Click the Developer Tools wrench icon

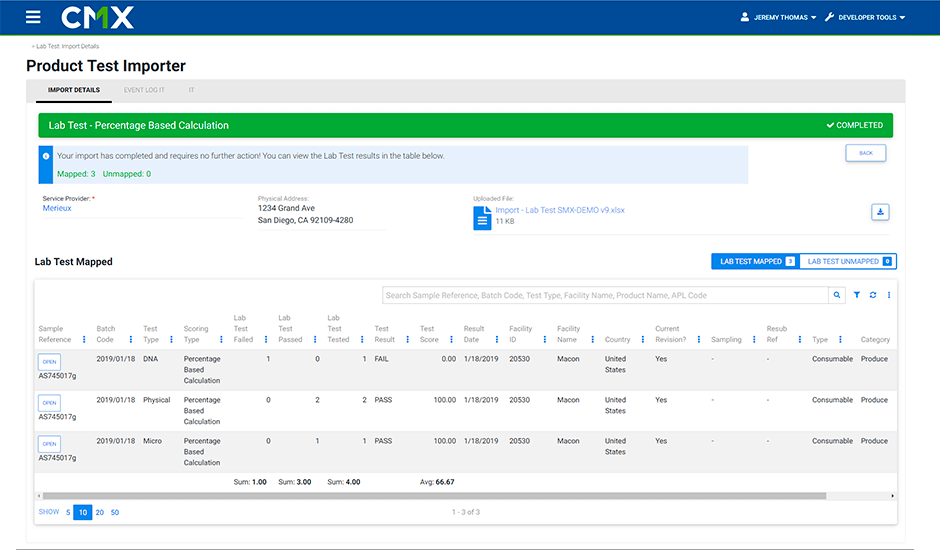pyautogui.click(x=830, y=17)
